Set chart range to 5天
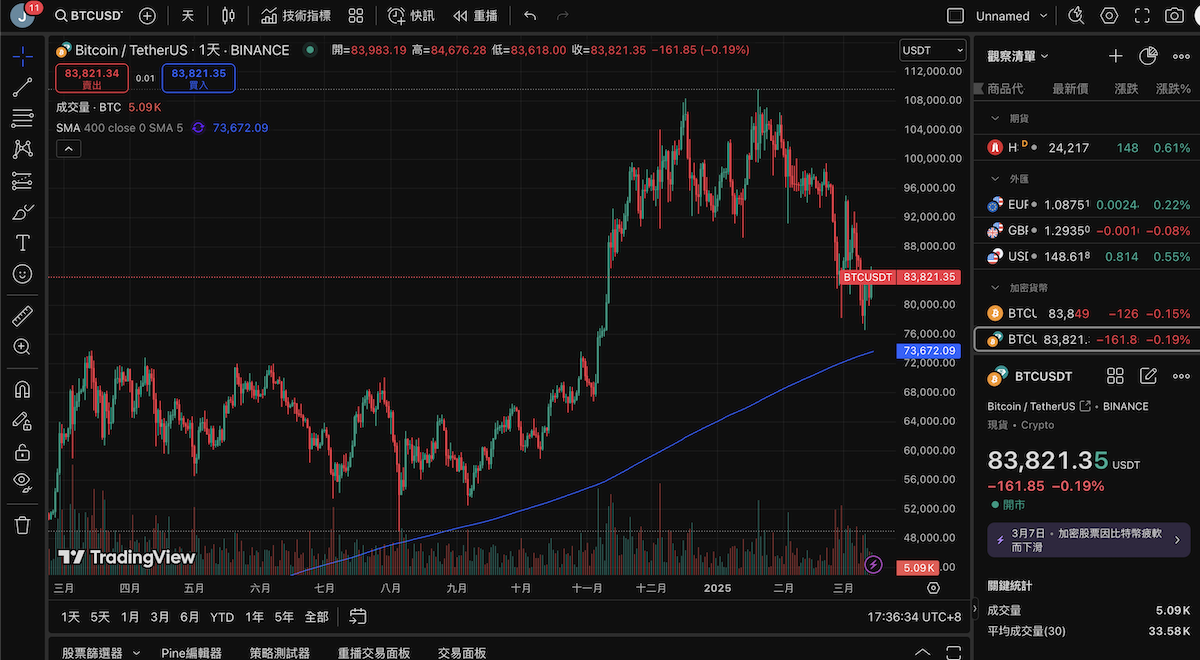The width and height of the screenshot is (1200, 660). 100,617
